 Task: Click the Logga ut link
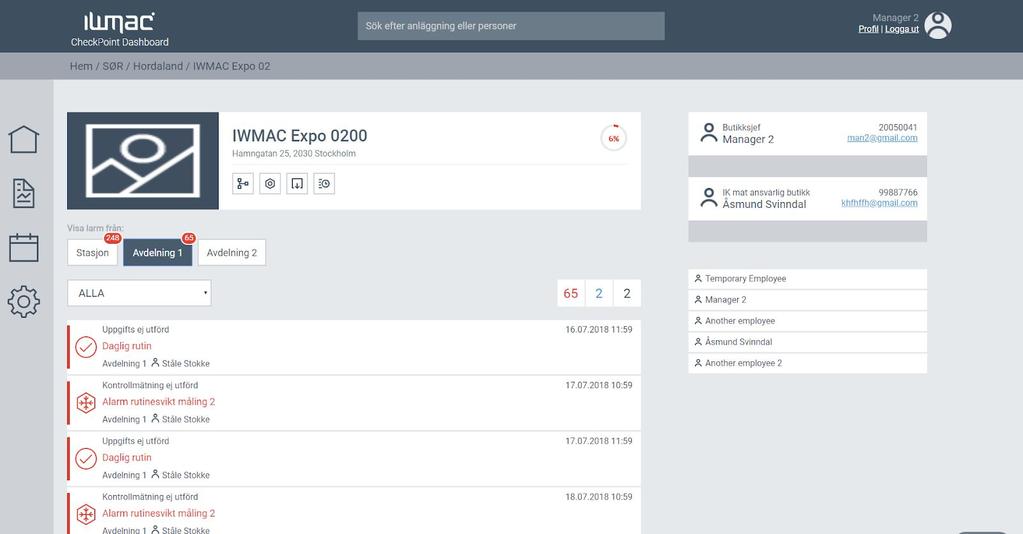click(x=902, y=29)
